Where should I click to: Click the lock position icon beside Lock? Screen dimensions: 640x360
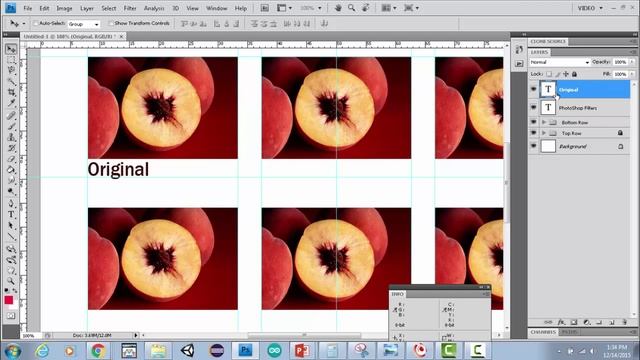click(x=566, y=74)
